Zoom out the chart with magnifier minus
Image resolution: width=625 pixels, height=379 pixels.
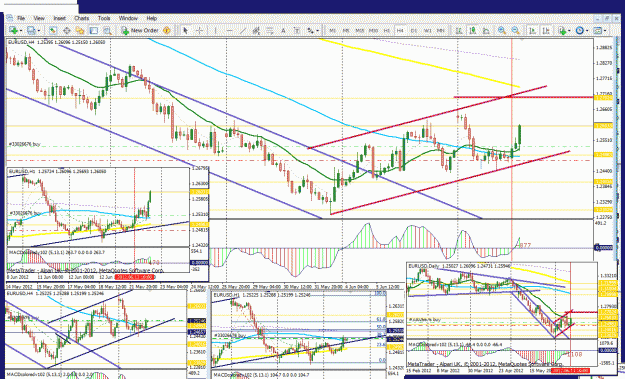pos(515,30)
